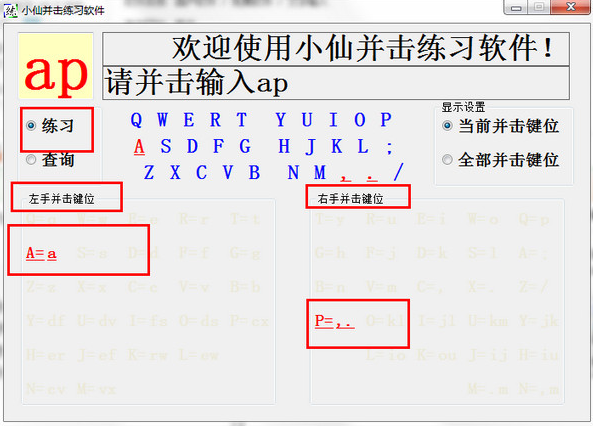Click the K key letter
This screenshot has height=426, width=593.
(337, 146)
